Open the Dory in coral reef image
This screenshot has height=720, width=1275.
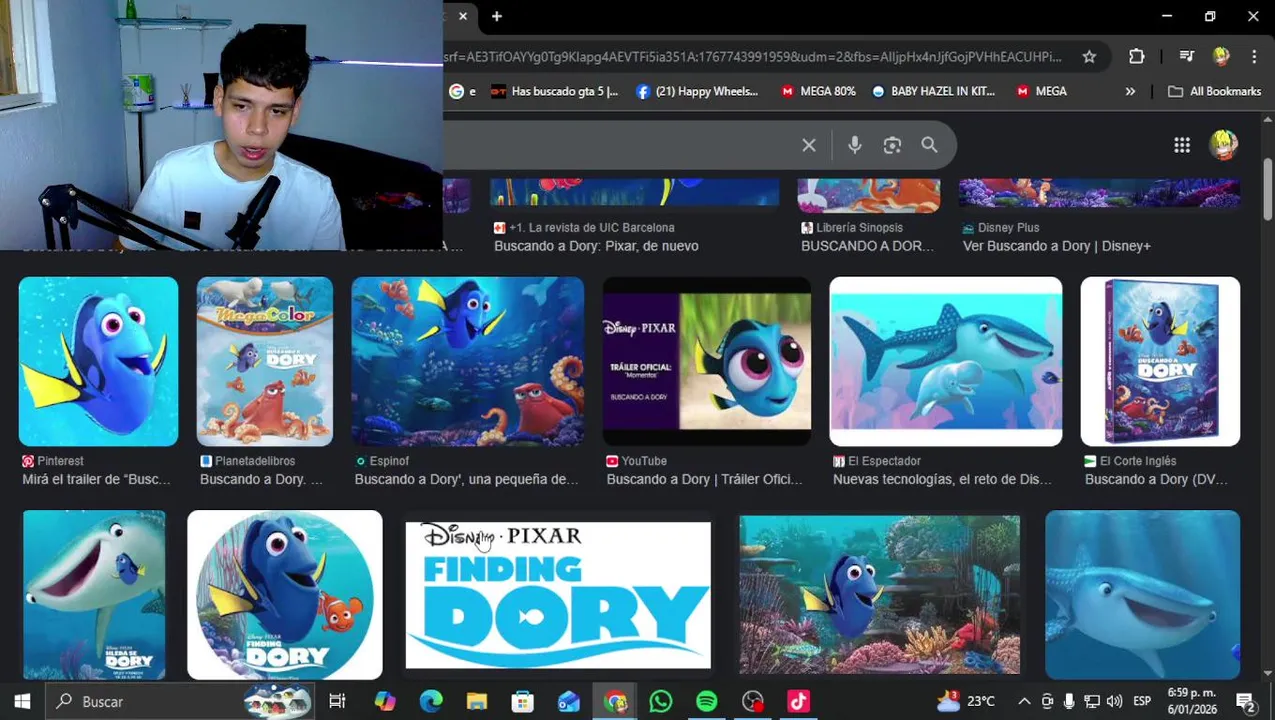[880, 595]
